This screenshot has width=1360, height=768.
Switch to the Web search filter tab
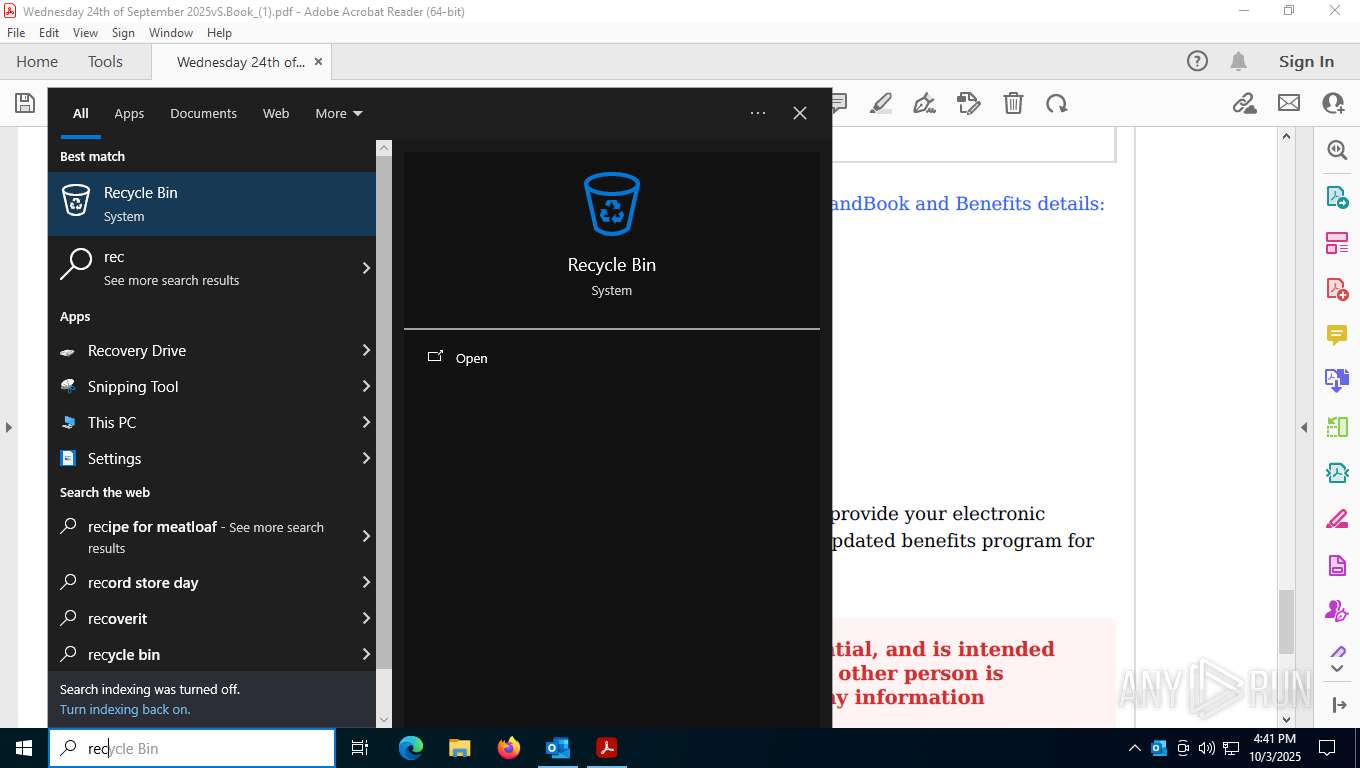tap(276, 113)
